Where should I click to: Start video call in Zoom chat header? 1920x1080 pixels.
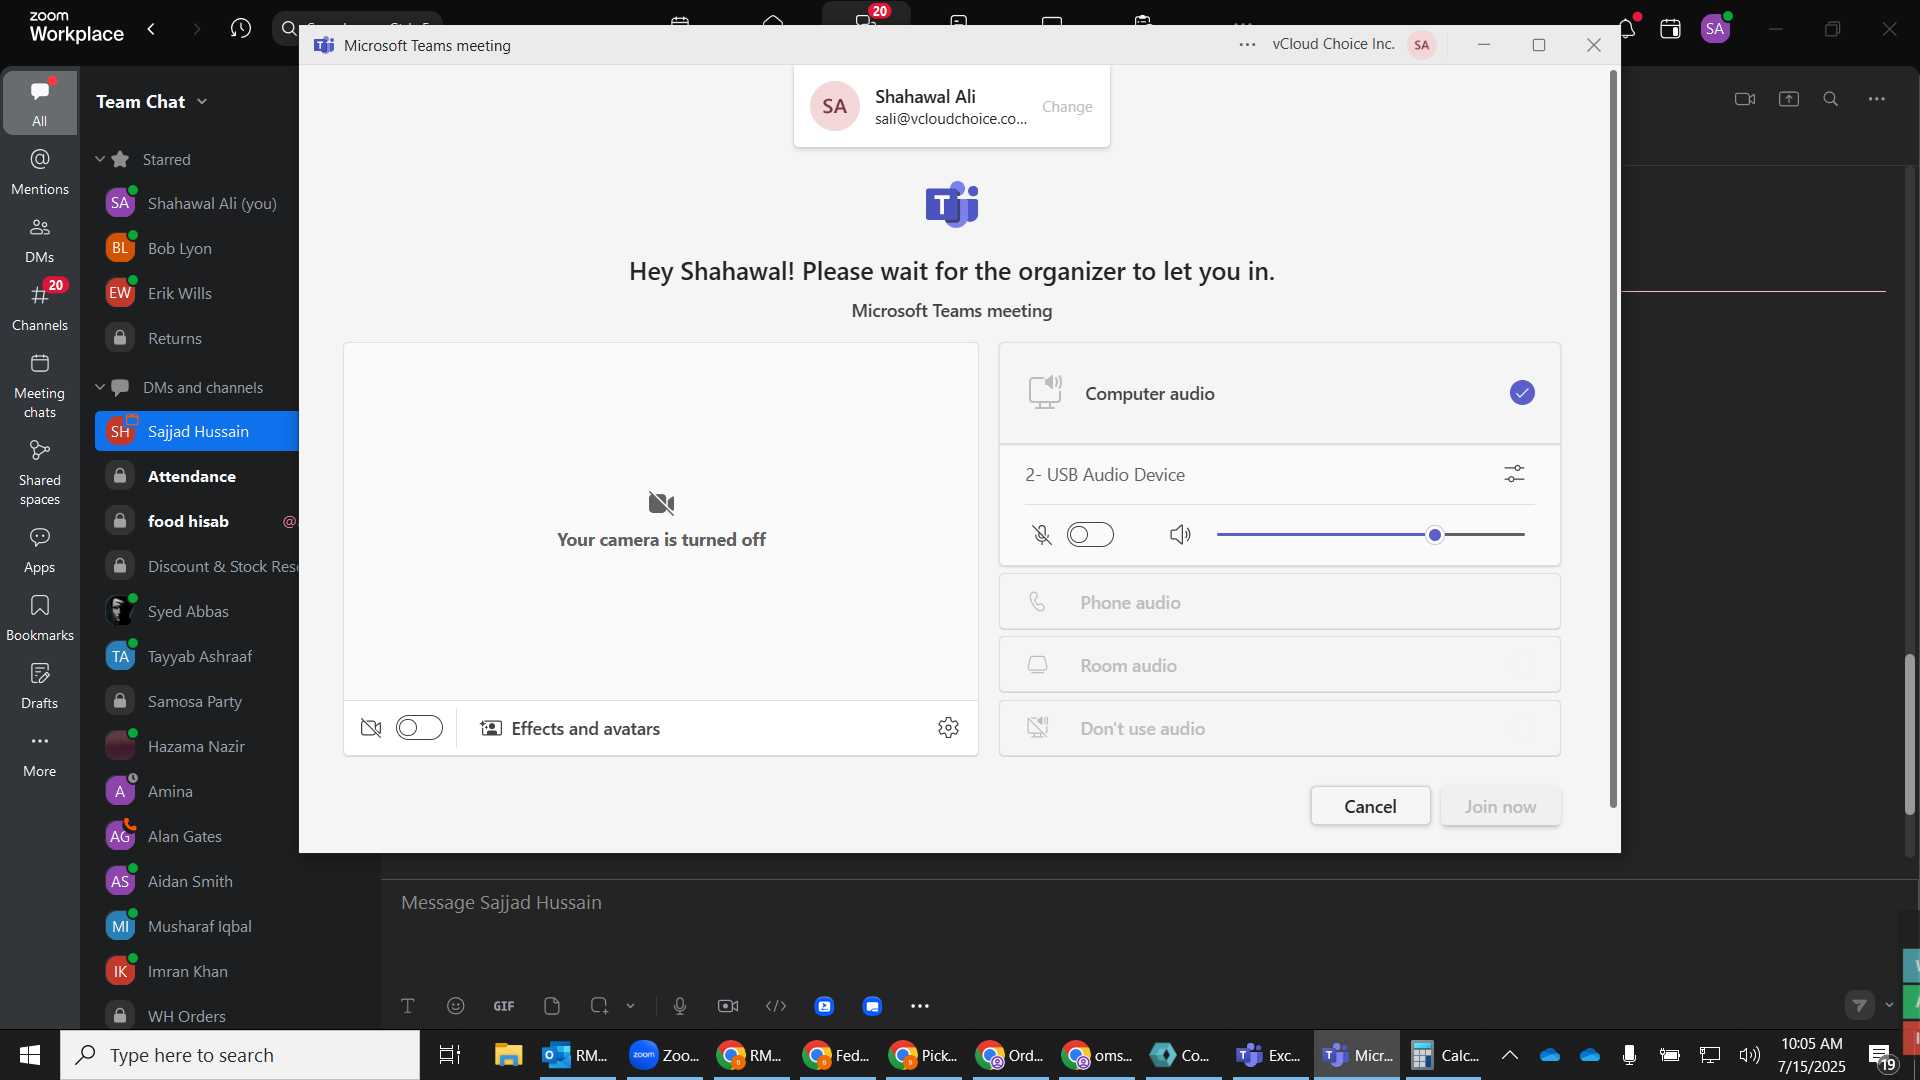click(x=1745, y=99)
